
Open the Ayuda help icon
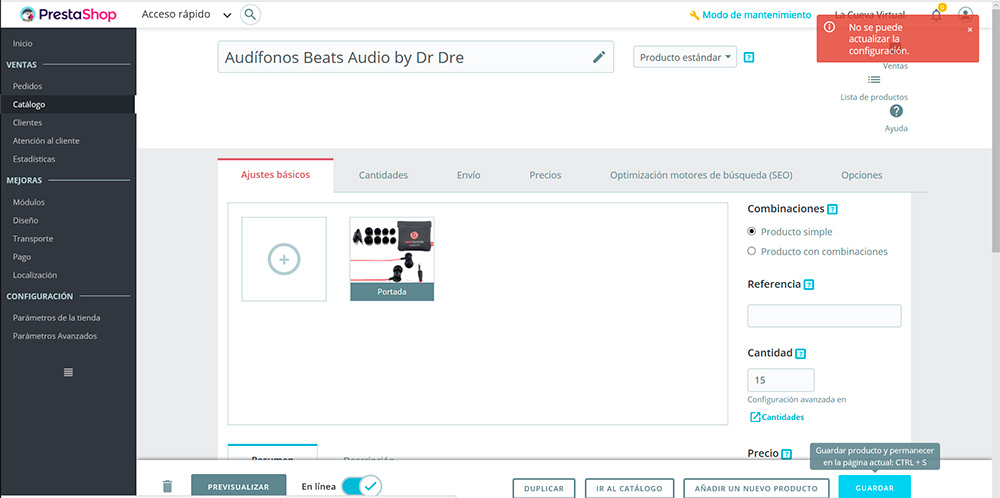(x=896, y=111)
